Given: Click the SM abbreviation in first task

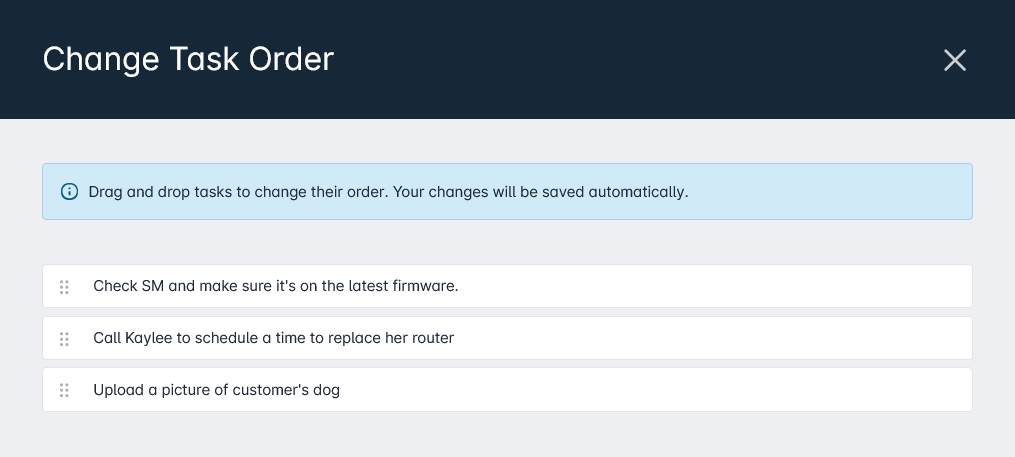Looking at the screenshot, I should pyautogui.click(x=153, y=286).
